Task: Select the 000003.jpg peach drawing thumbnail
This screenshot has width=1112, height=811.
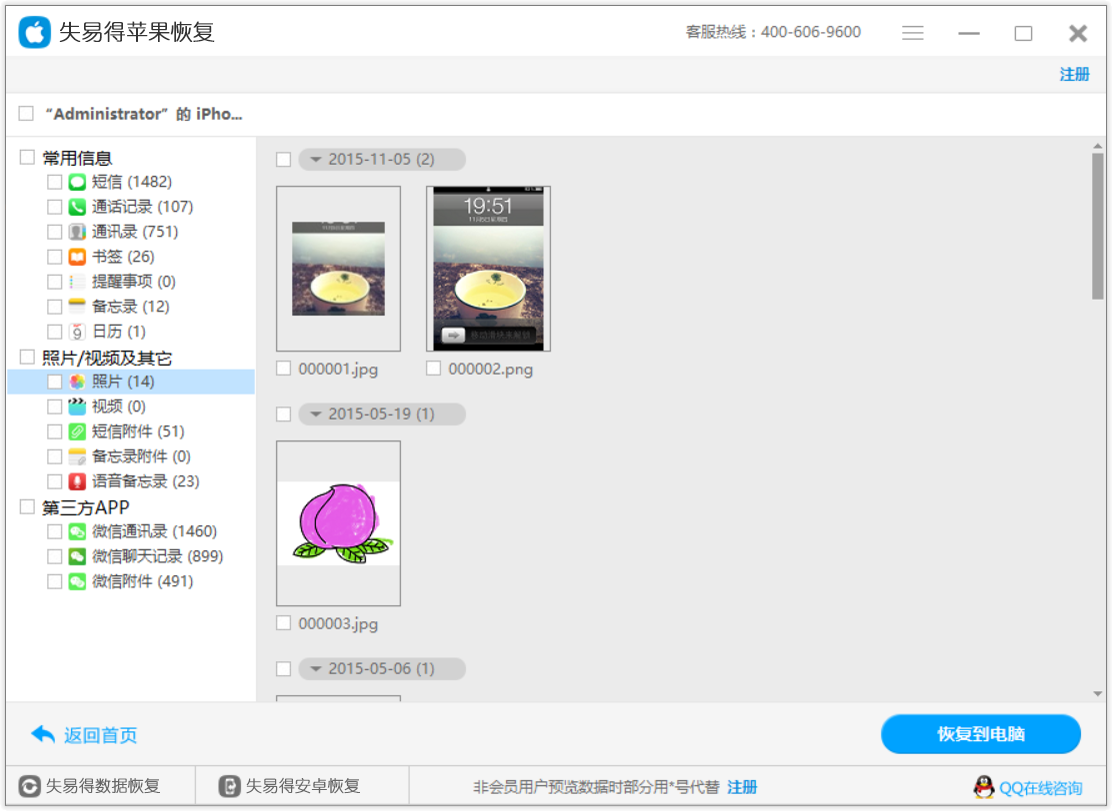Action: (x=338, y=522)
